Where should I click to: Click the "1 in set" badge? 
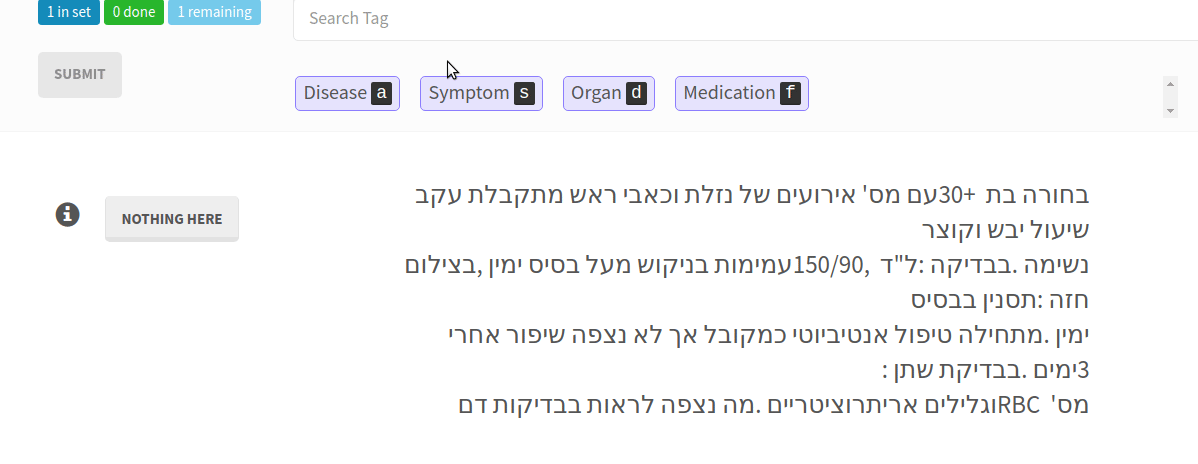tap(69, 12)
